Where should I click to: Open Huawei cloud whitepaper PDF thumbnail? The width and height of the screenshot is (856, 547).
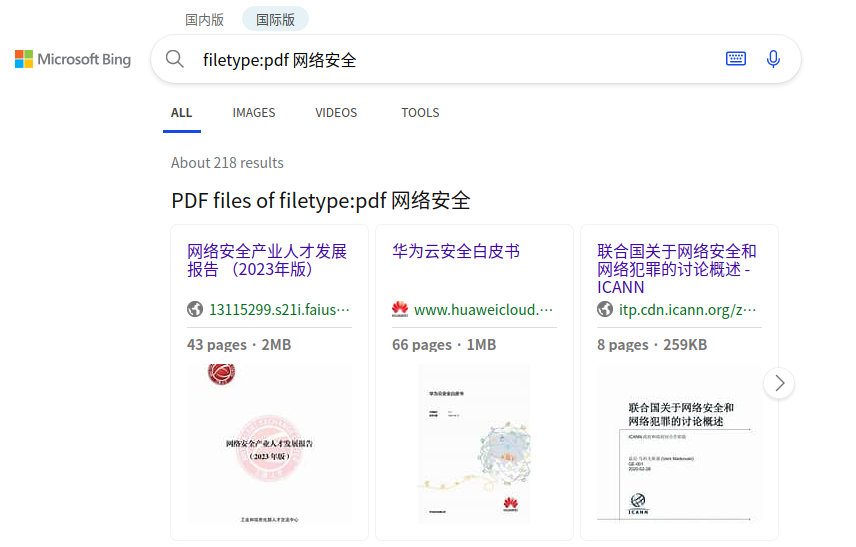(x=474, y=444)
